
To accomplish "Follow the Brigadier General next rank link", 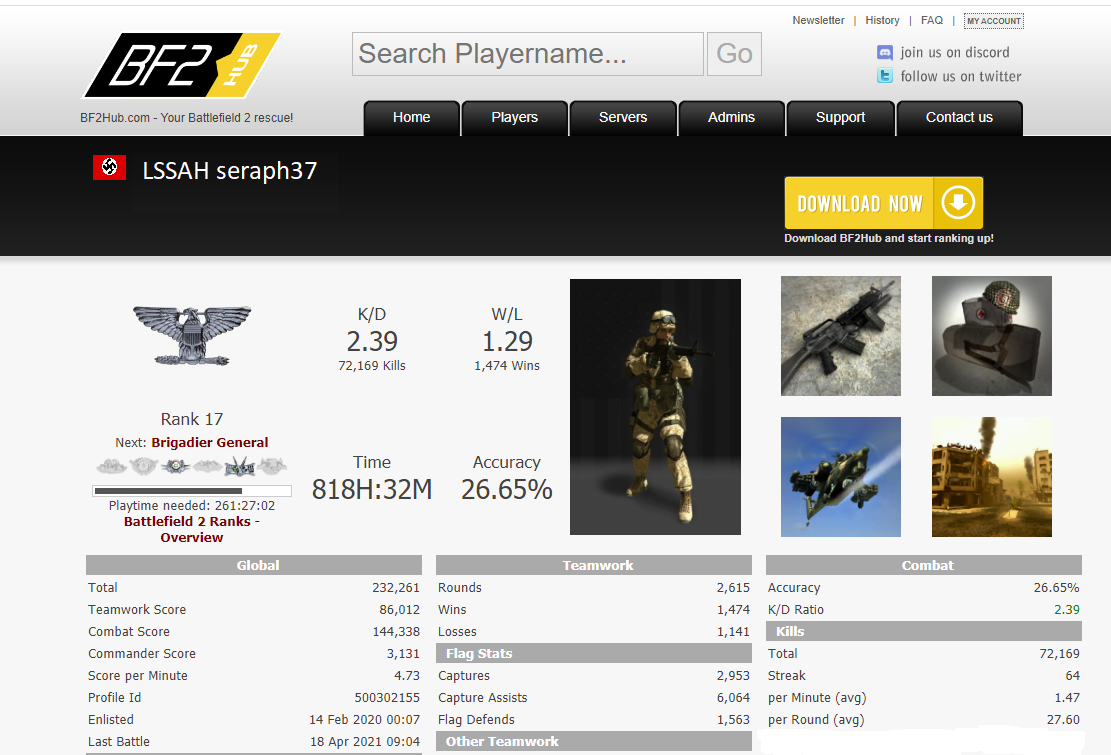I will [209, 443].
